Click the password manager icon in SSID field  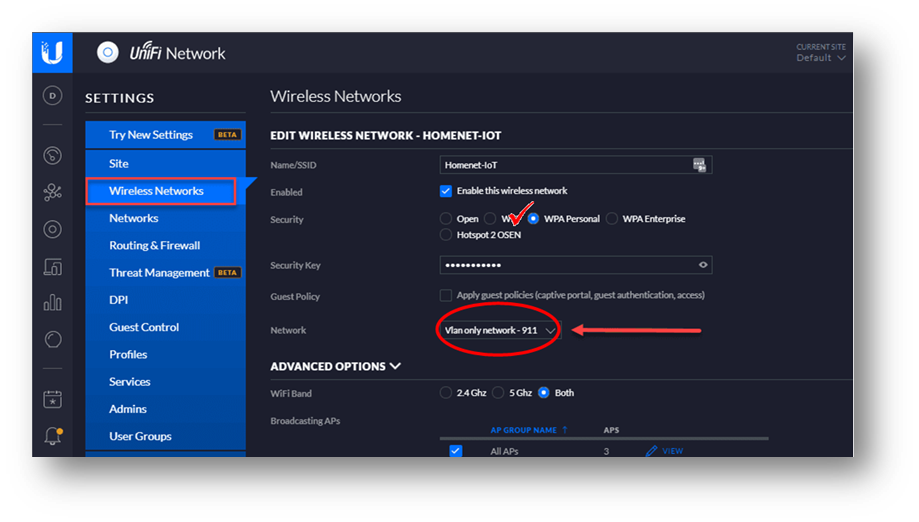point(699,165)
